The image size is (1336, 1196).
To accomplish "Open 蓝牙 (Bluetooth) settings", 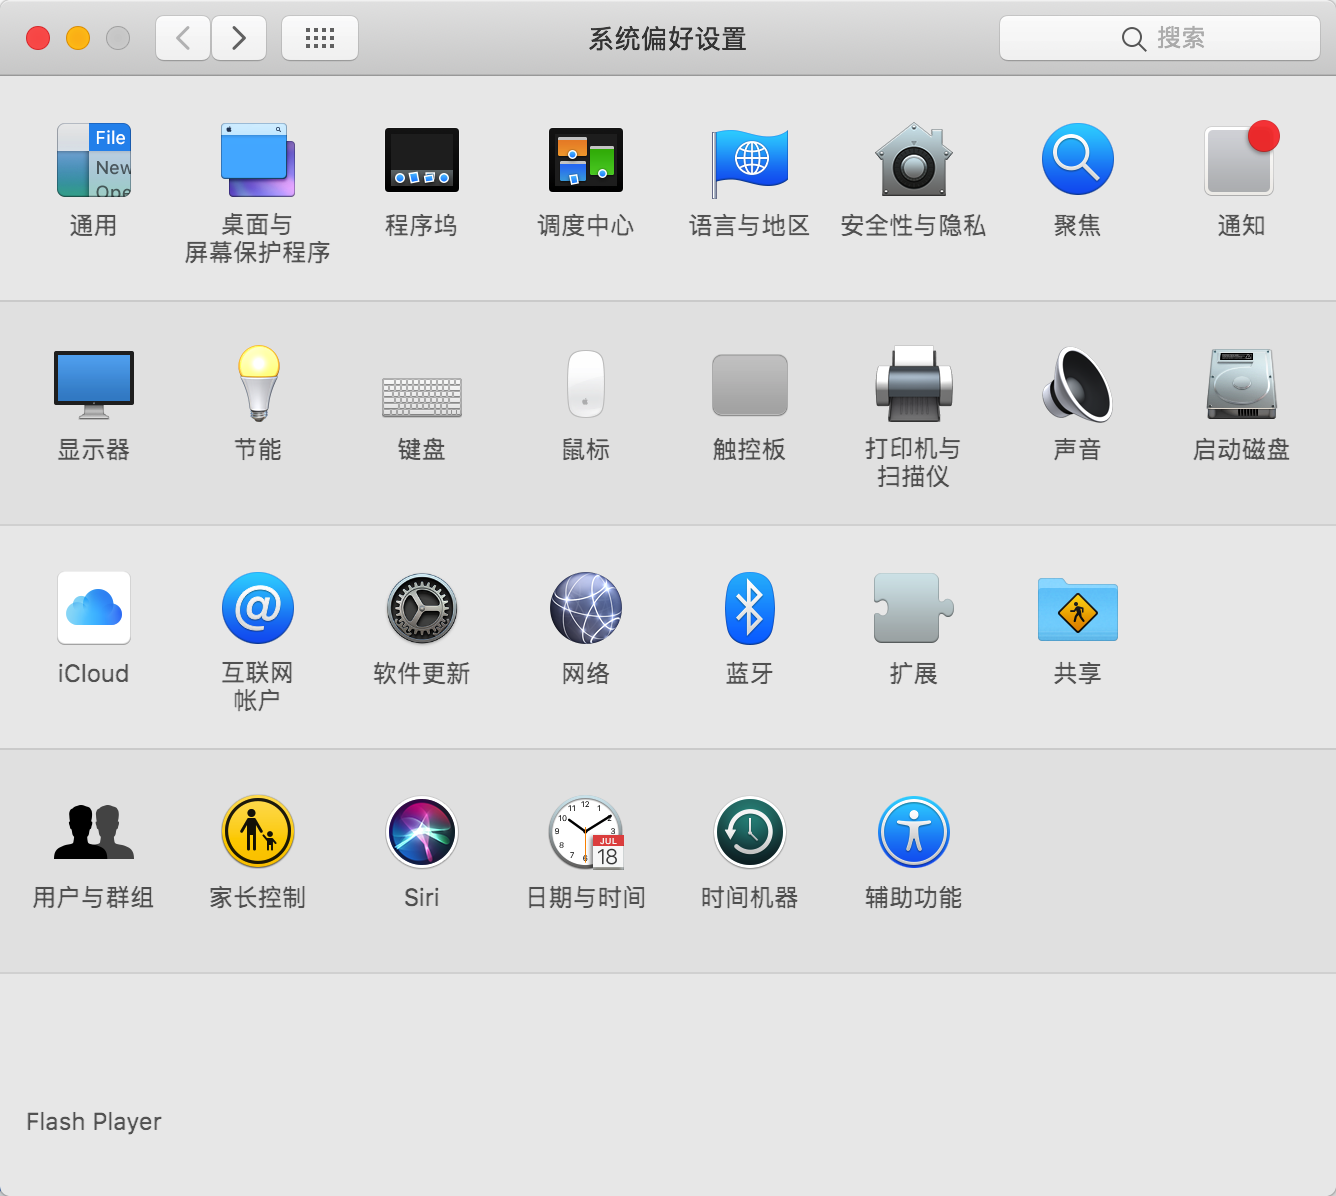I will (x=749, y=608).
